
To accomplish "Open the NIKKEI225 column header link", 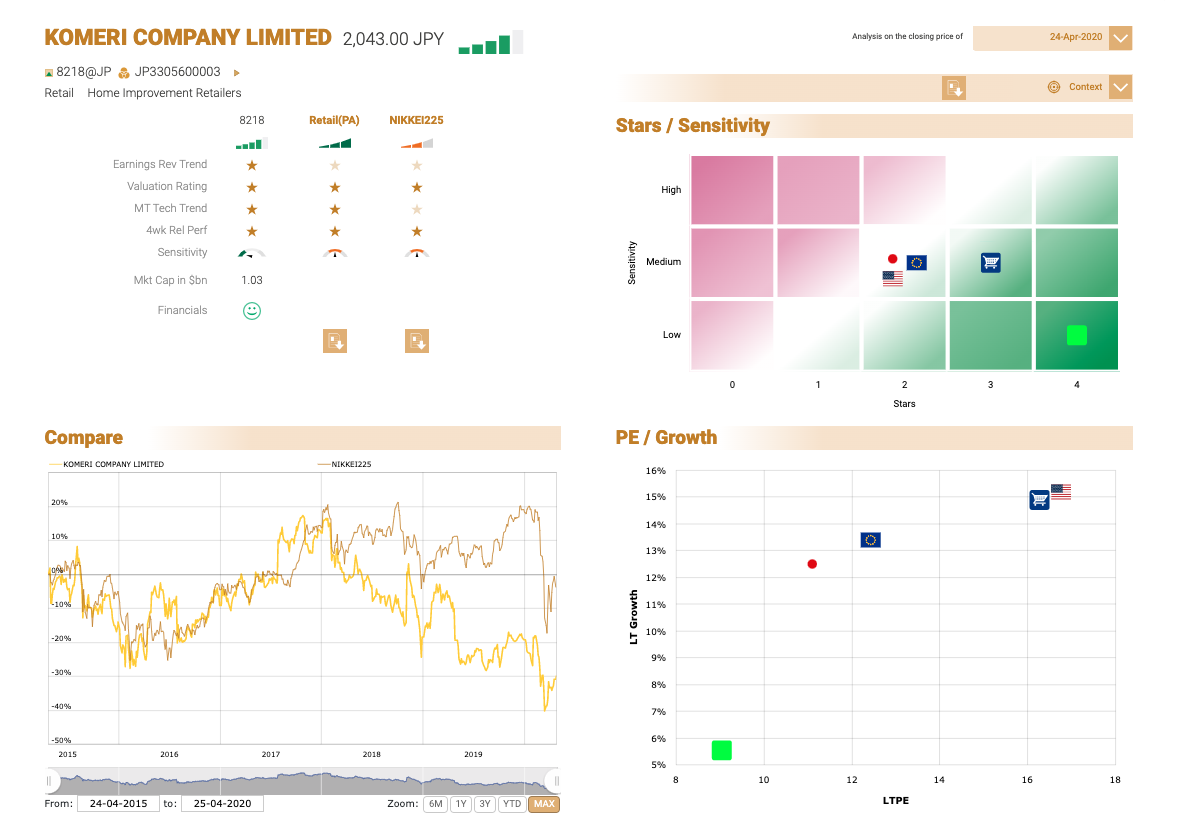I will (416, 120).
